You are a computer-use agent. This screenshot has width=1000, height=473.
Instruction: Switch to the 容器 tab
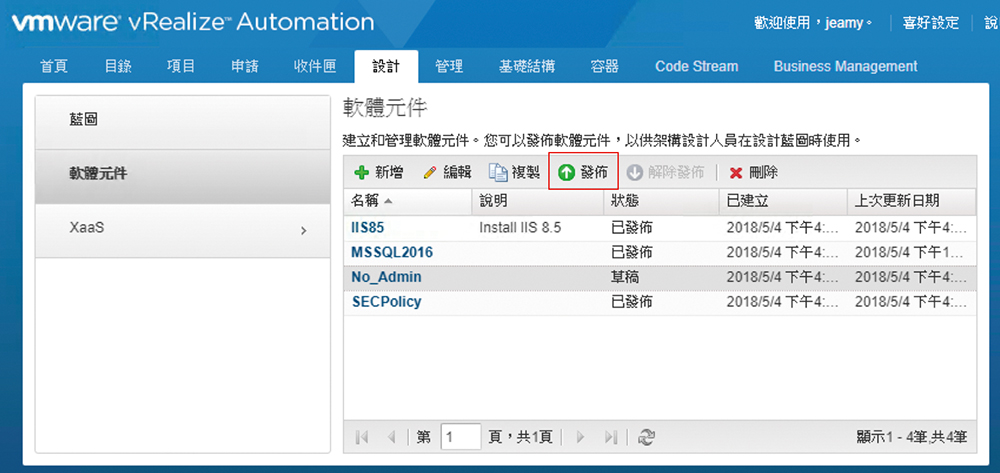point(605,66)
